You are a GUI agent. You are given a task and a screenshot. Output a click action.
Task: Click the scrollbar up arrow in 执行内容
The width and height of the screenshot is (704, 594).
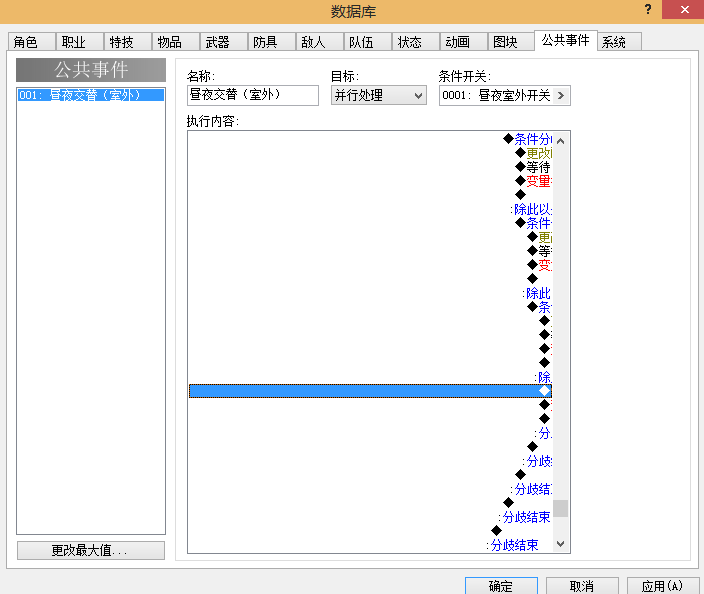click(x=560, y=141)
